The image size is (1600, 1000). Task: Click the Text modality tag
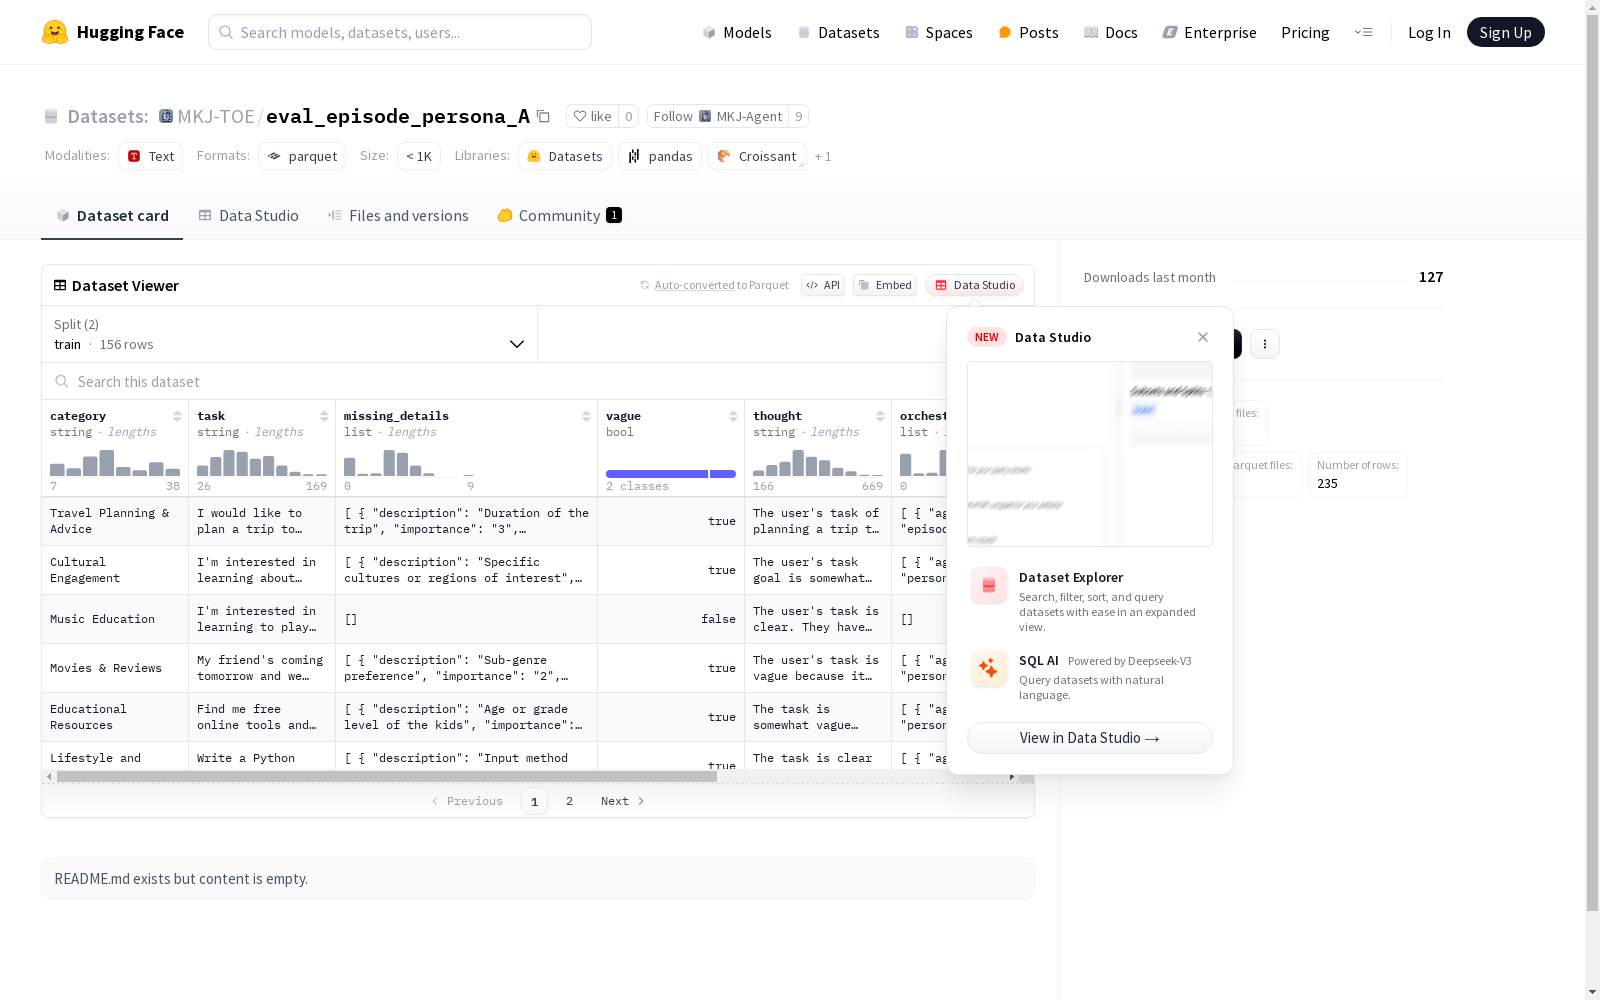click(x=151, y=156)
